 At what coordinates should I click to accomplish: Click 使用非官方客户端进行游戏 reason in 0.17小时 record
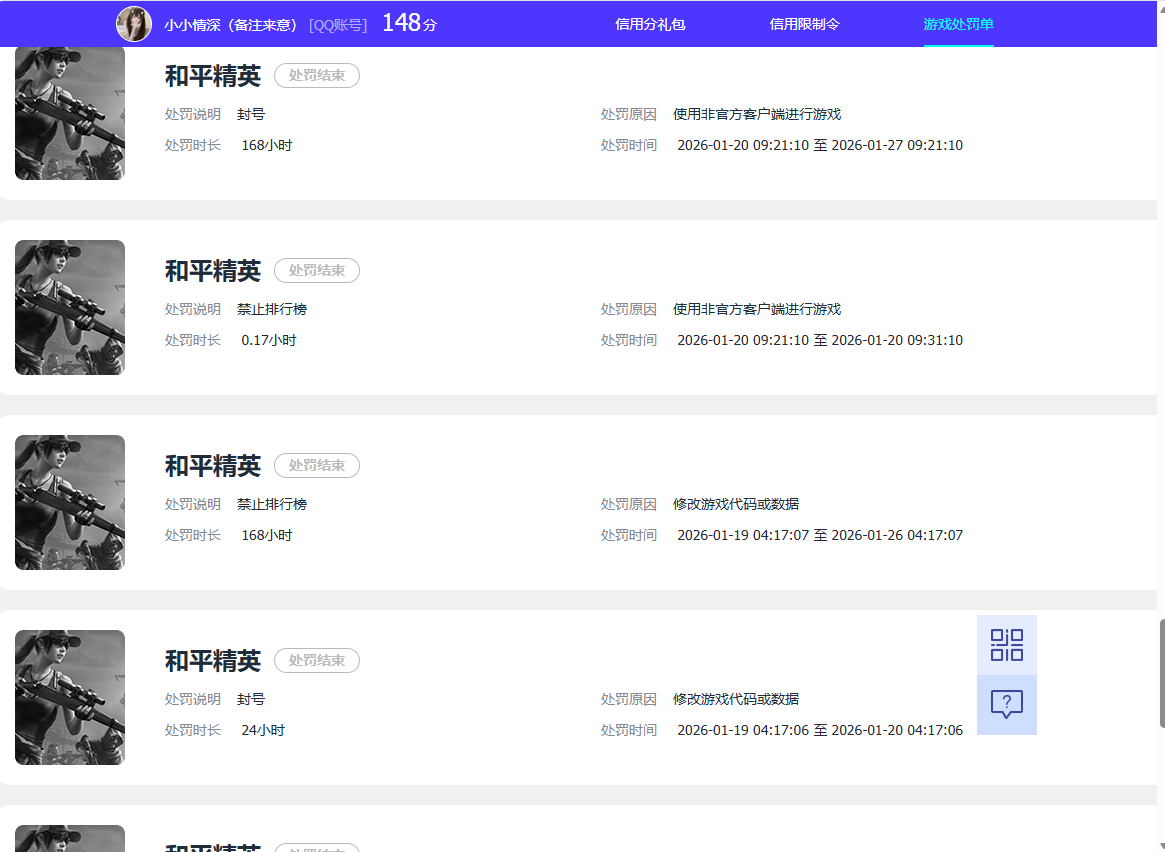point(757,309)
